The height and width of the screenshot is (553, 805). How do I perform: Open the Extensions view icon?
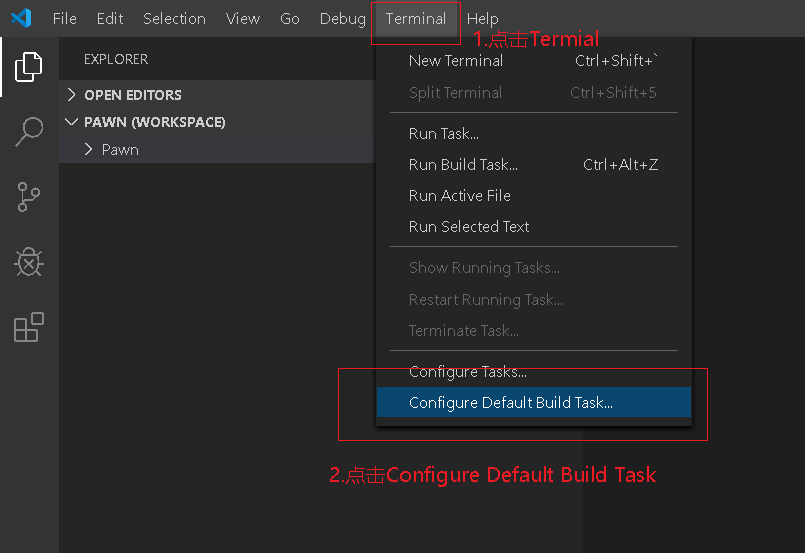29,327
